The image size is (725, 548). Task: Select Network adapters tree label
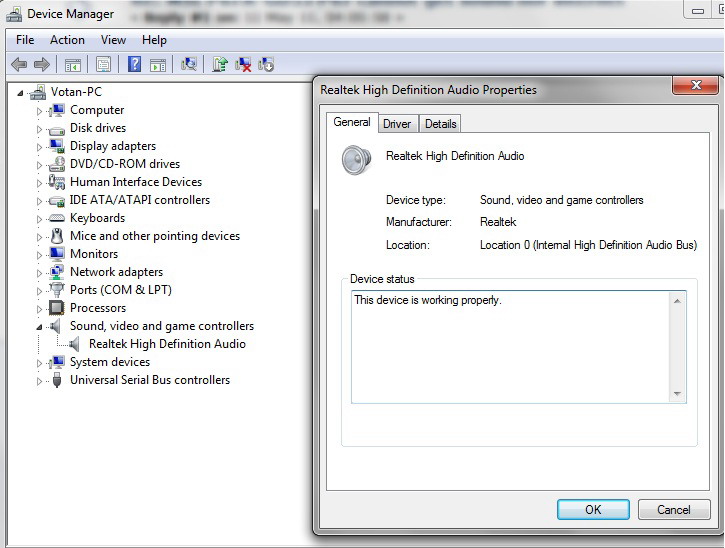tap(117, 272)
